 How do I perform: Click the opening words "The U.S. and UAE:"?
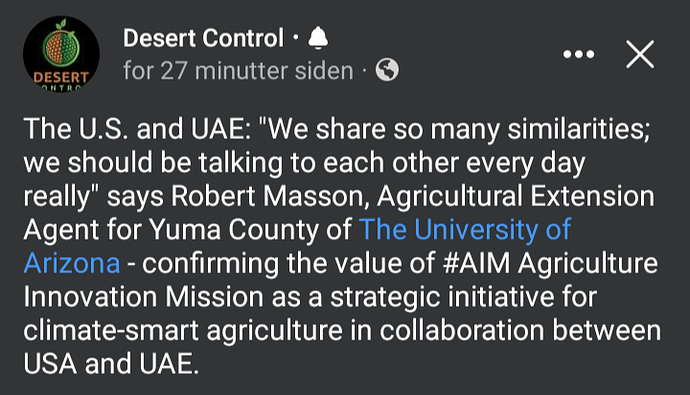pos(137,129)
